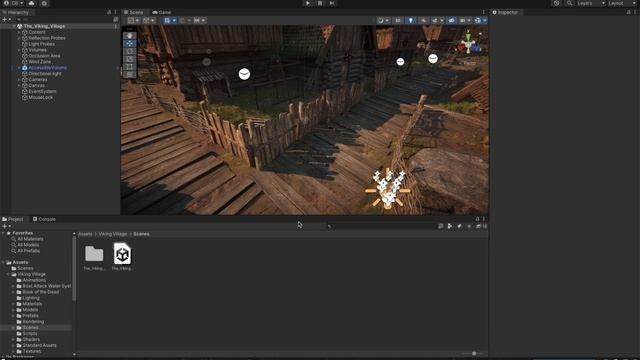The width and height of the screenshot is (640, 360).
Task: Select the Move tool in scene overlay
Action: click(130, 43)
